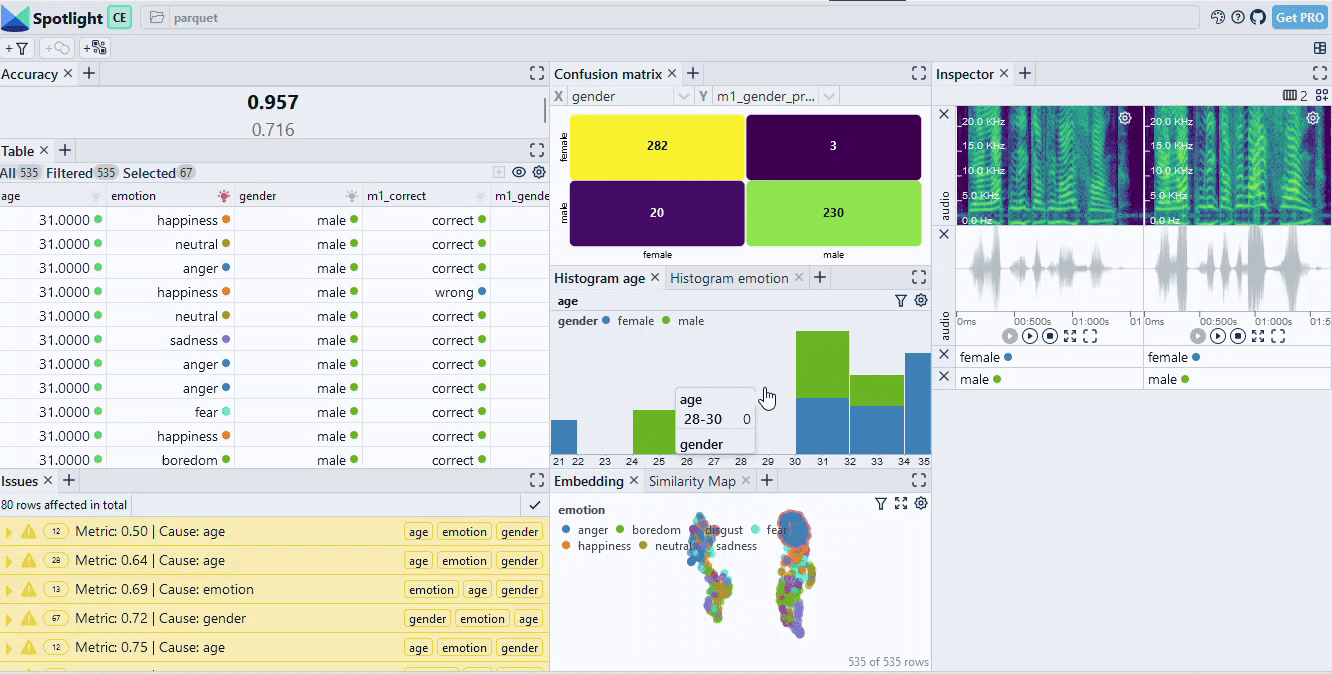Viewport: 1332px width, 674px height.
Task: Maximize the Confusion matrix panel
Action: pyautogui.click(x=919, y=74)
